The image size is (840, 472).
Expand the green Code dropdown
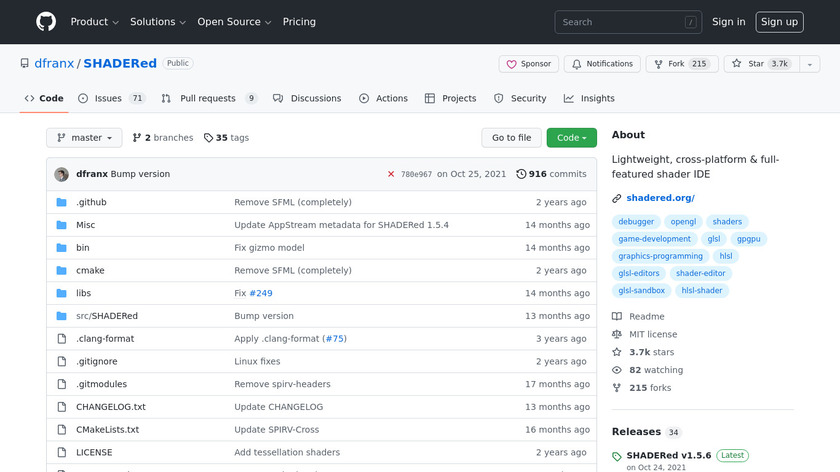[571, 138]
